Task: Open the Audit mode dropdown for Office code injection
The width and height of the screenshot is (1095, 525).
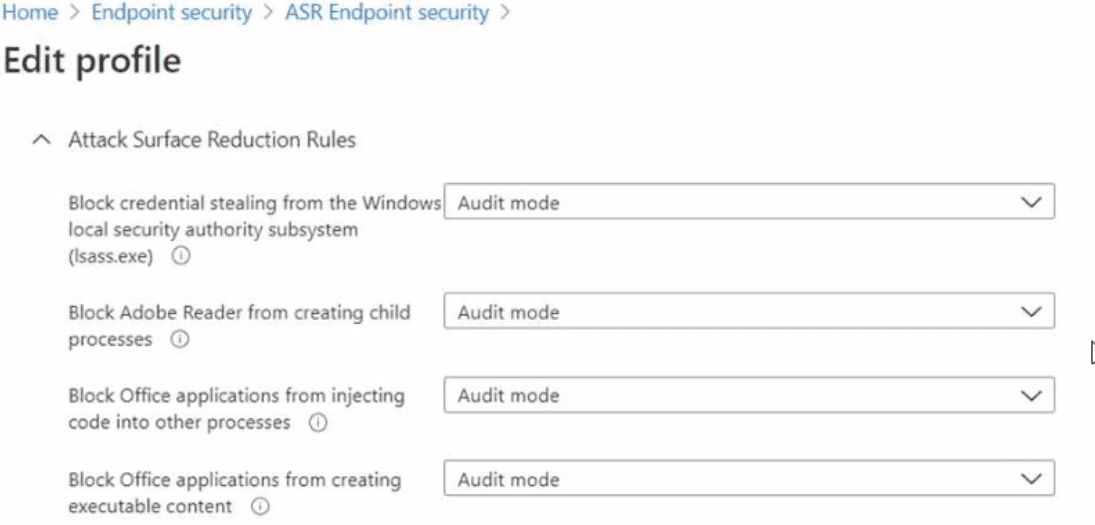Action: 749,395
